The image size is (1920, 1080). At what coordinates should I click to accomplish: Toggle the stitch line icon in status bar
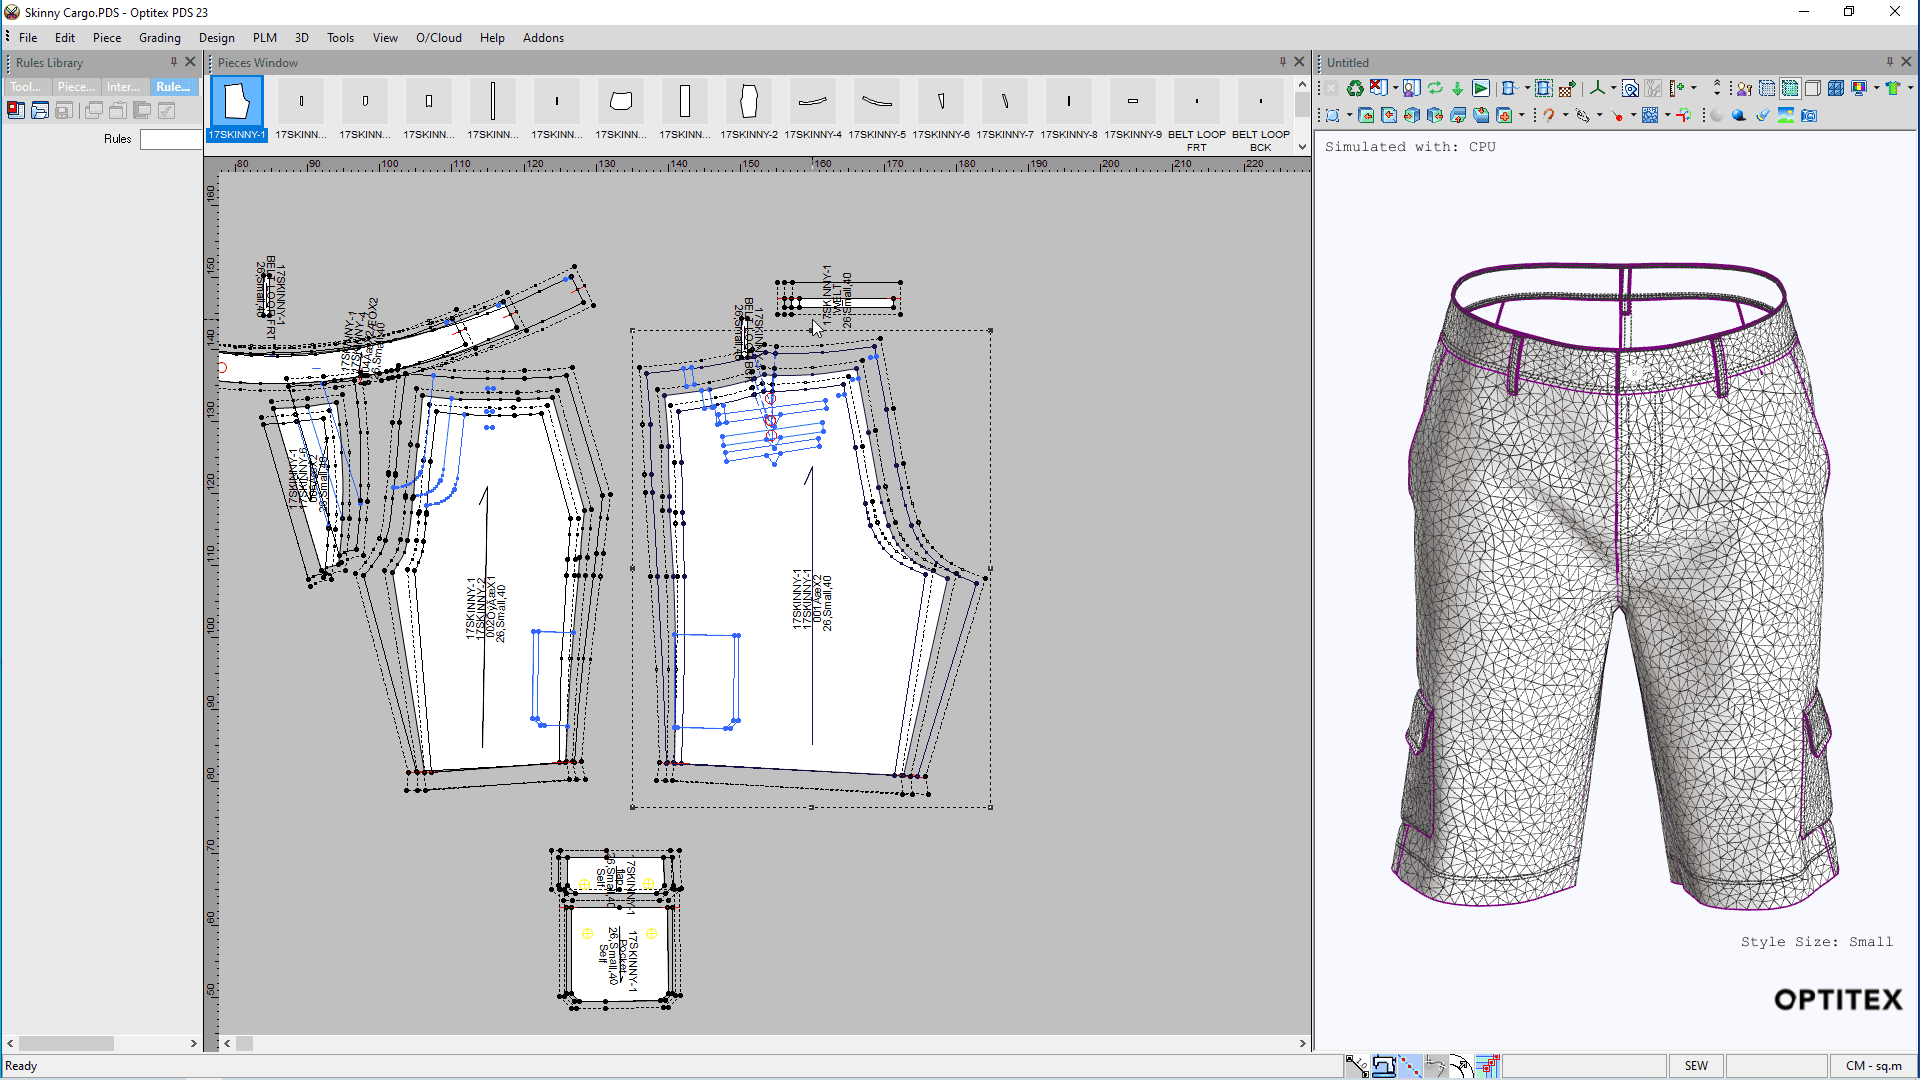1409,1066
